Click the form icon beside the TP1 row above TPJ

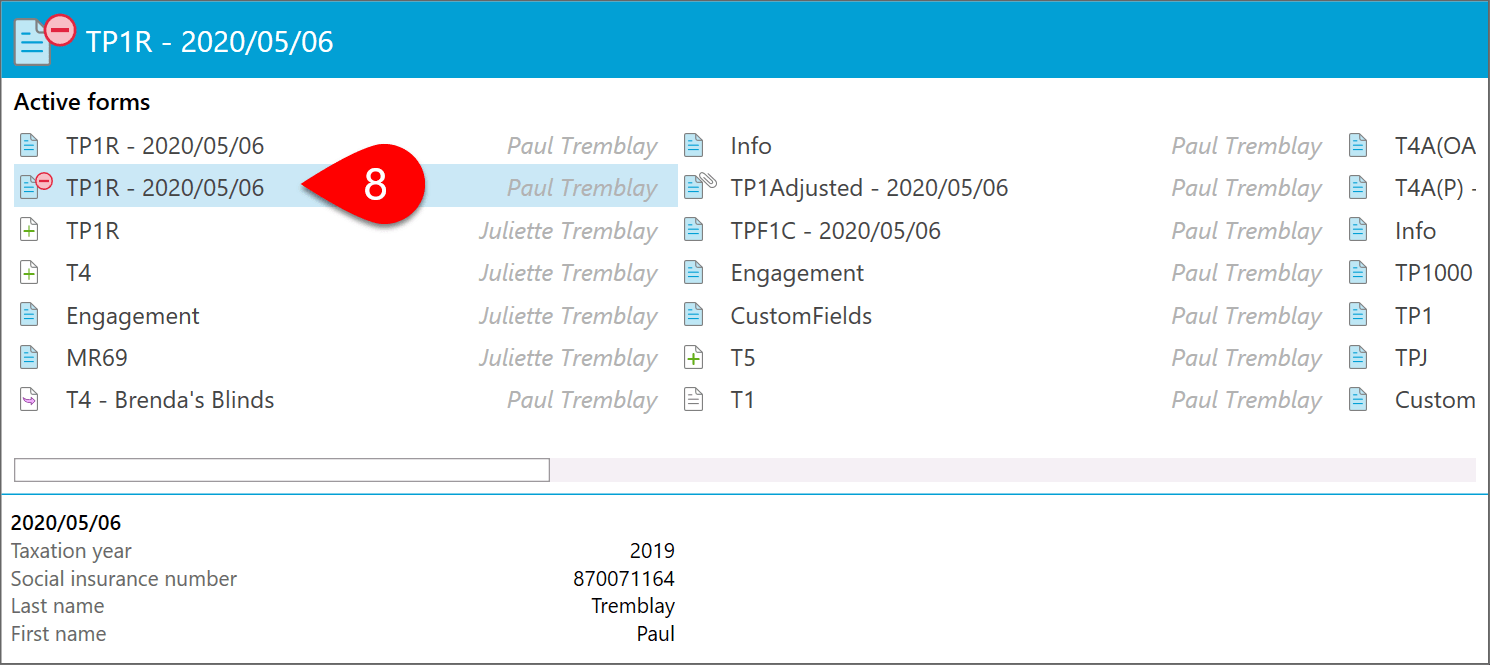(1357, 315)
